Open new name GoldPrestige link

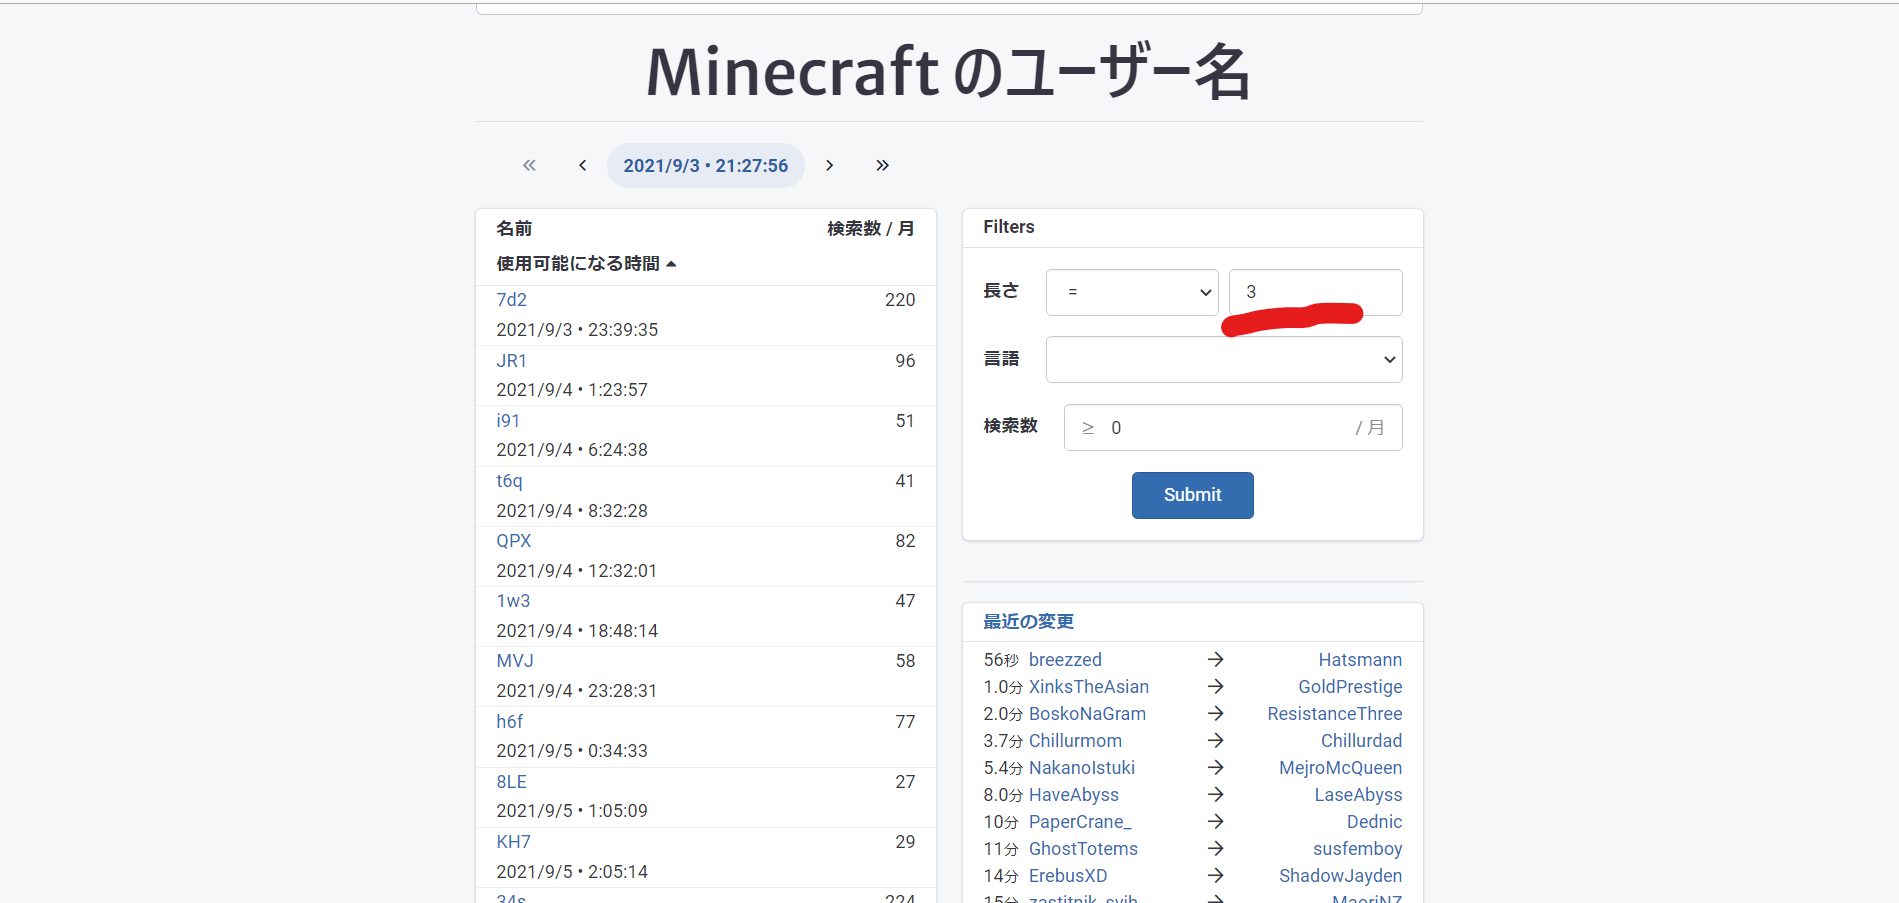pyautogui.click(x=1350, y=687)
